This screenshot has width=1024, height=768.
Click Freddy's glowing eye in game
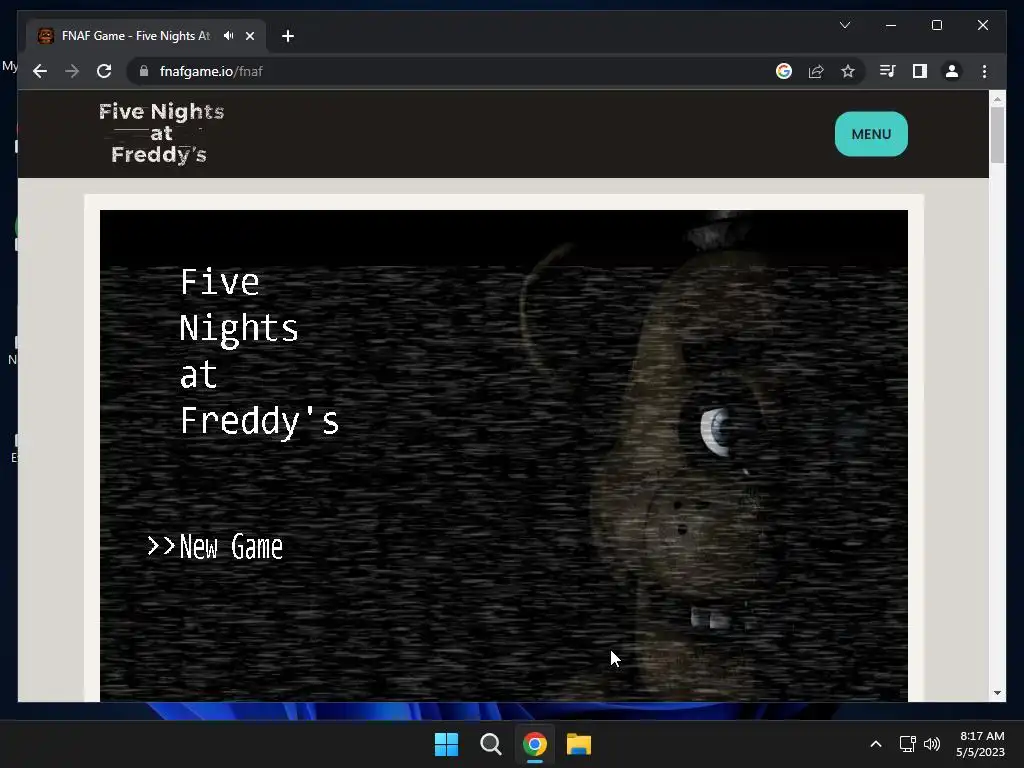coord(716,431)
